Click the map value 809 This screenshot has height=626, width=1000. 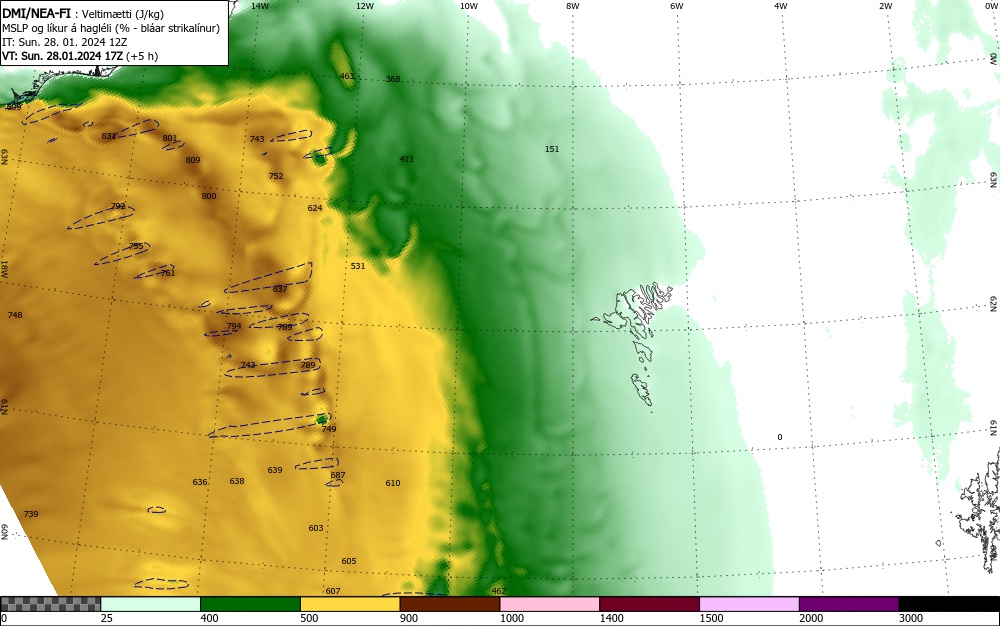click(x=193, y=159)
